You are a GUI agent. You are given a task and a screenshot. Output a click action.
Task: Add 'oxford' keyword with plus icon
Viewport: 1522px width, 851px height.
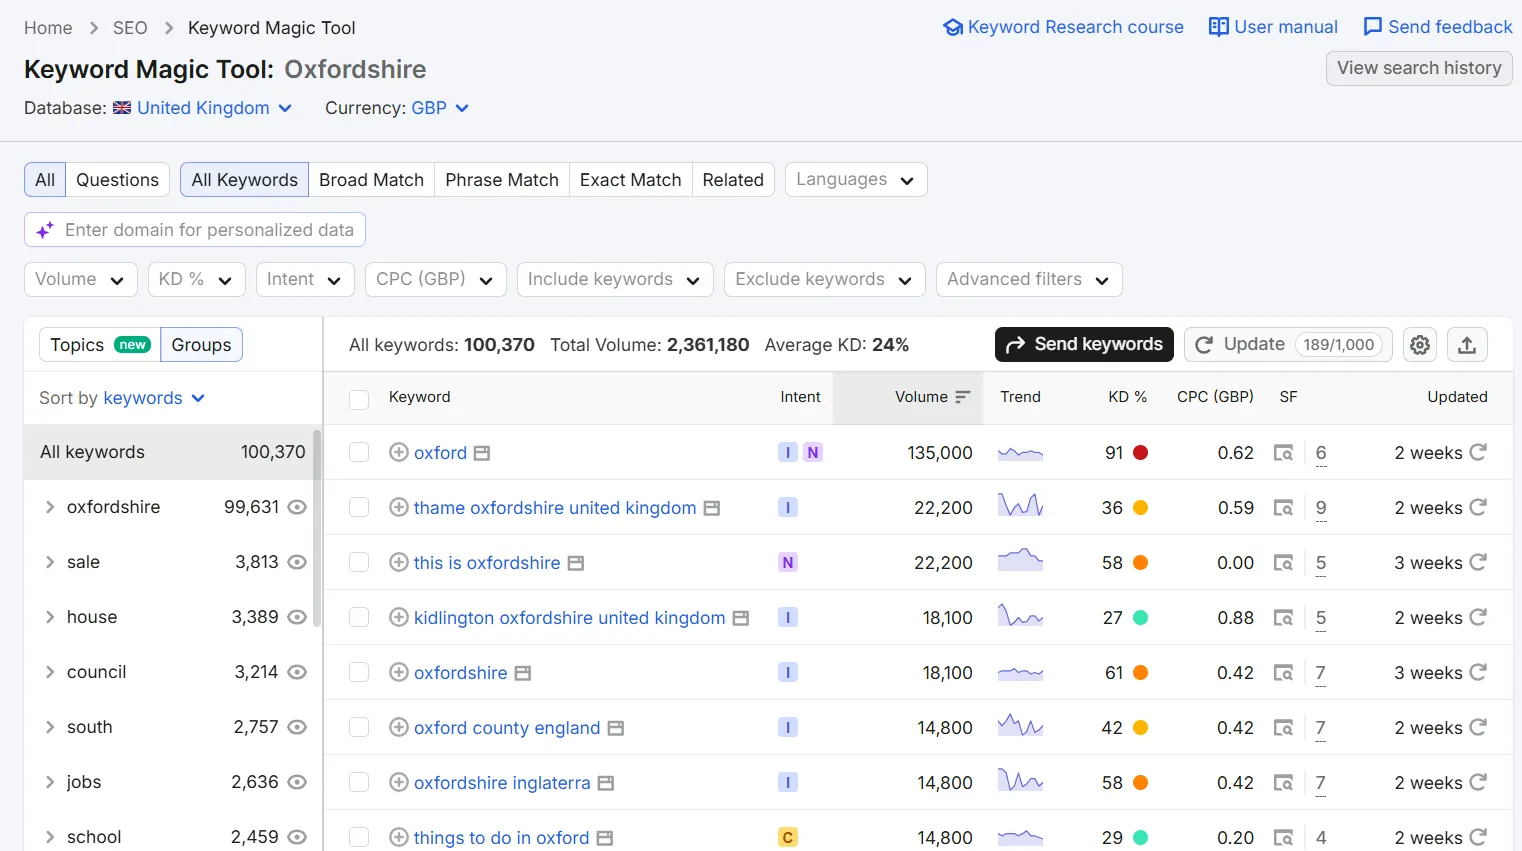(x=398, y=452)
